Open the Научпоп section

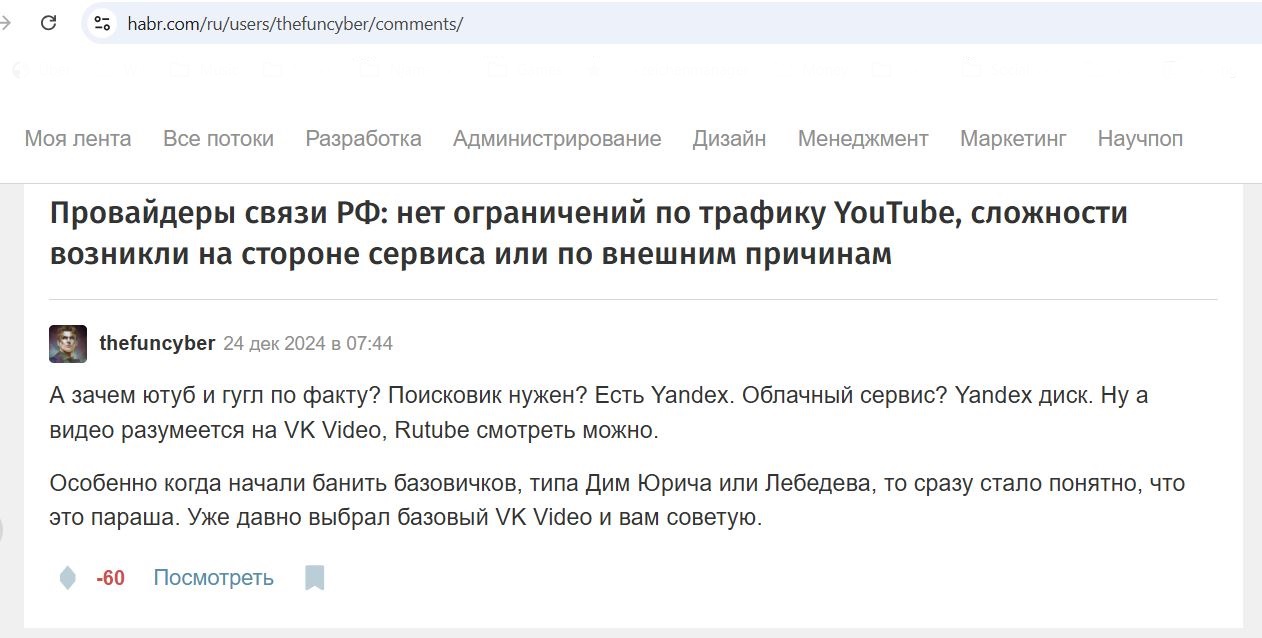point(1140,139)
